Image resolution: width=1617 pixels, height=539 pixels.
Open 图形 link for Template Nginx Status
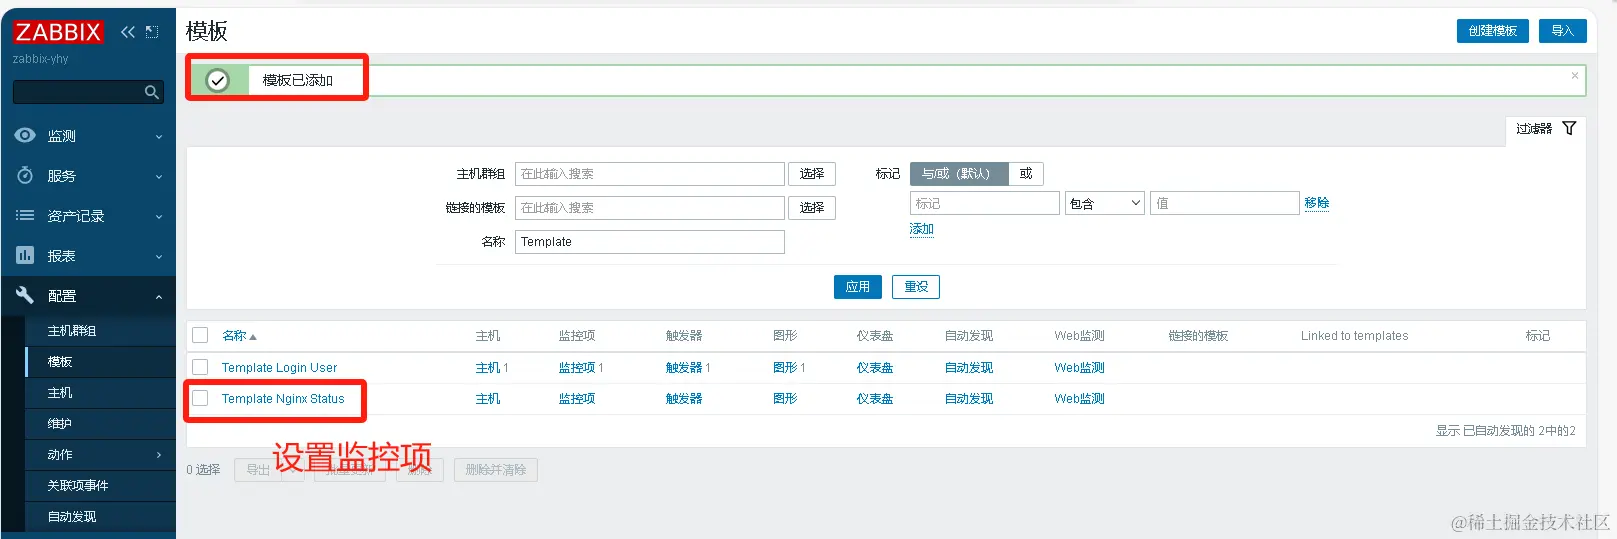pos(785,399)
